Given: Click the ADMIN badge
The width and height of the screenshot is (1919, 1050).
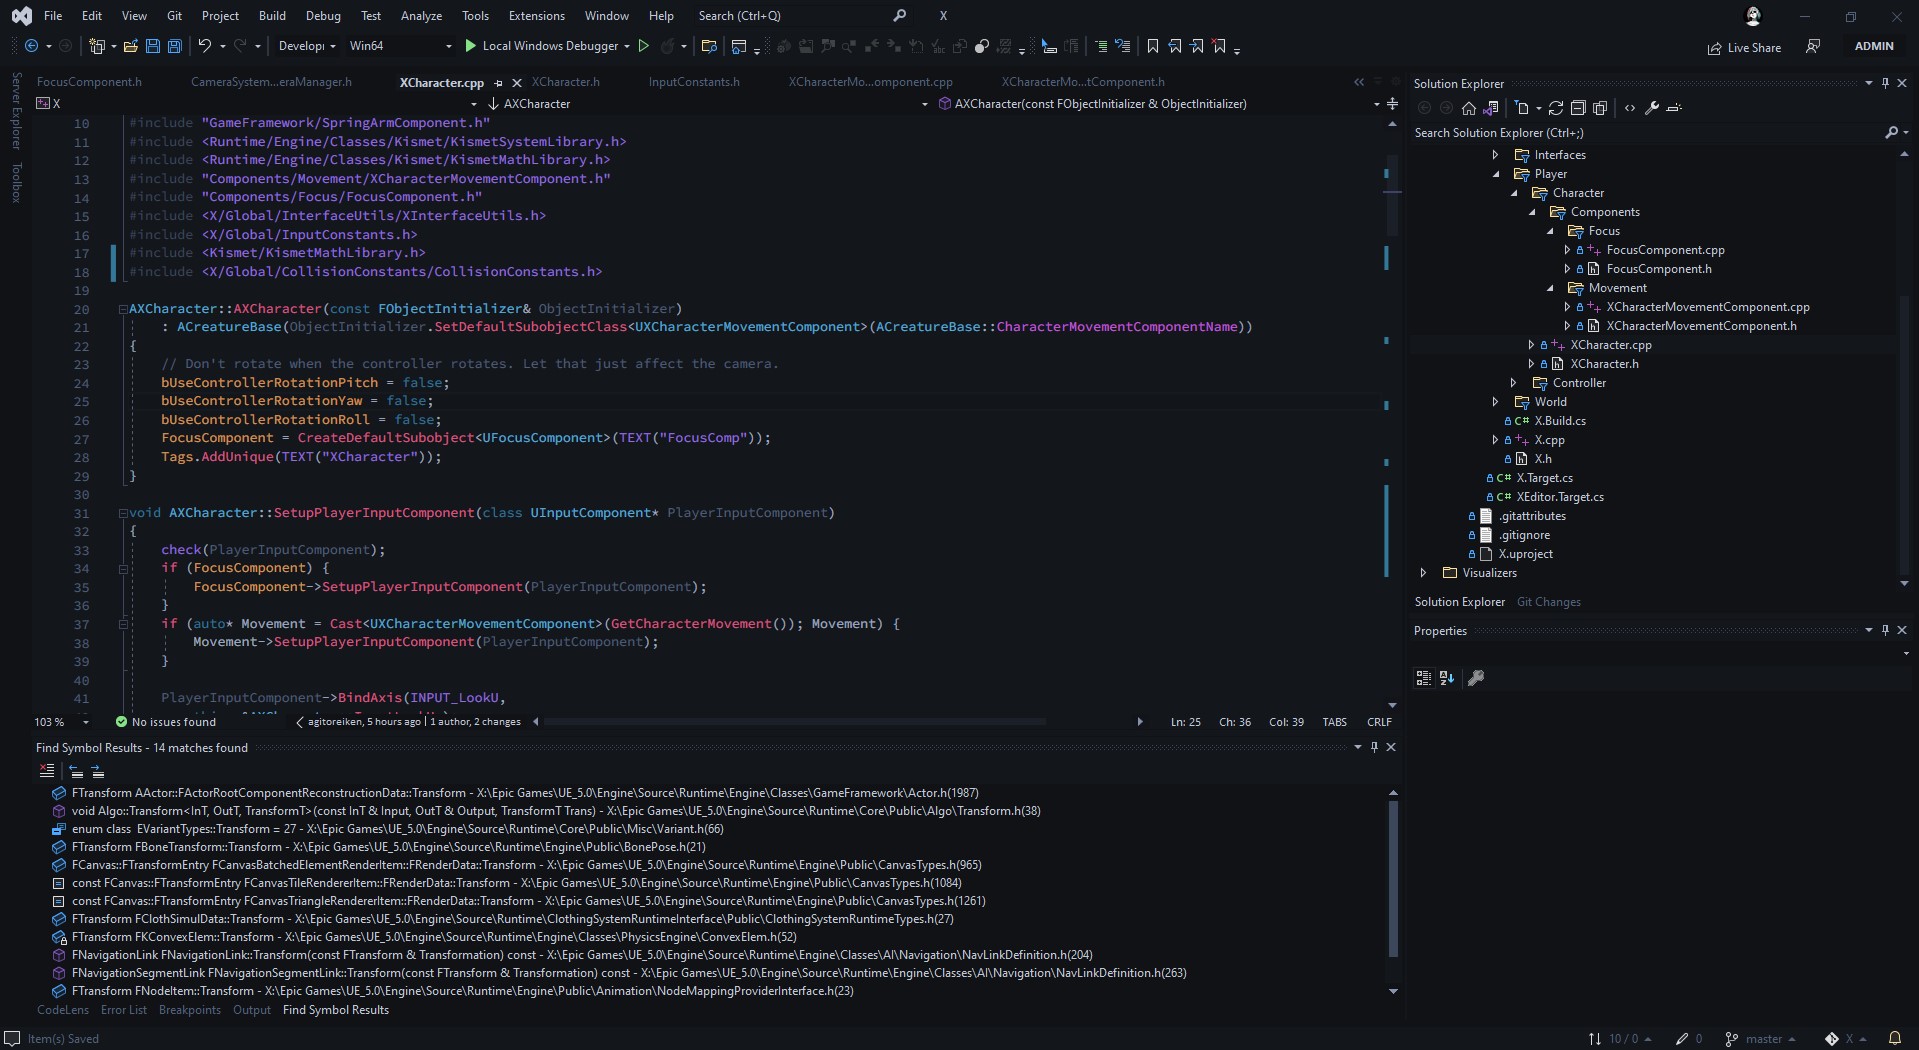Looking at the screenshot, I should [x=1874, y=46].
